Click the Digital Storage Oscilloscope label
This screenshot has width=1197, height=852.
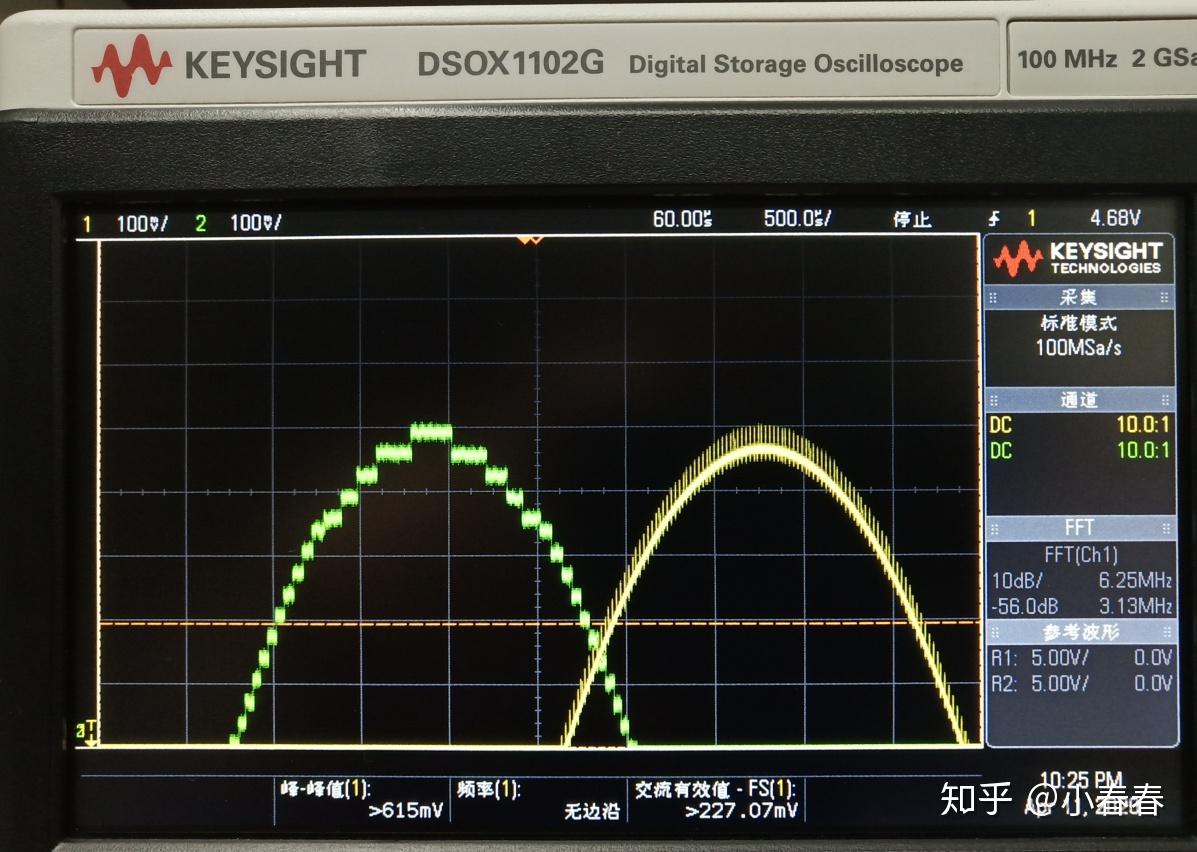795,64
